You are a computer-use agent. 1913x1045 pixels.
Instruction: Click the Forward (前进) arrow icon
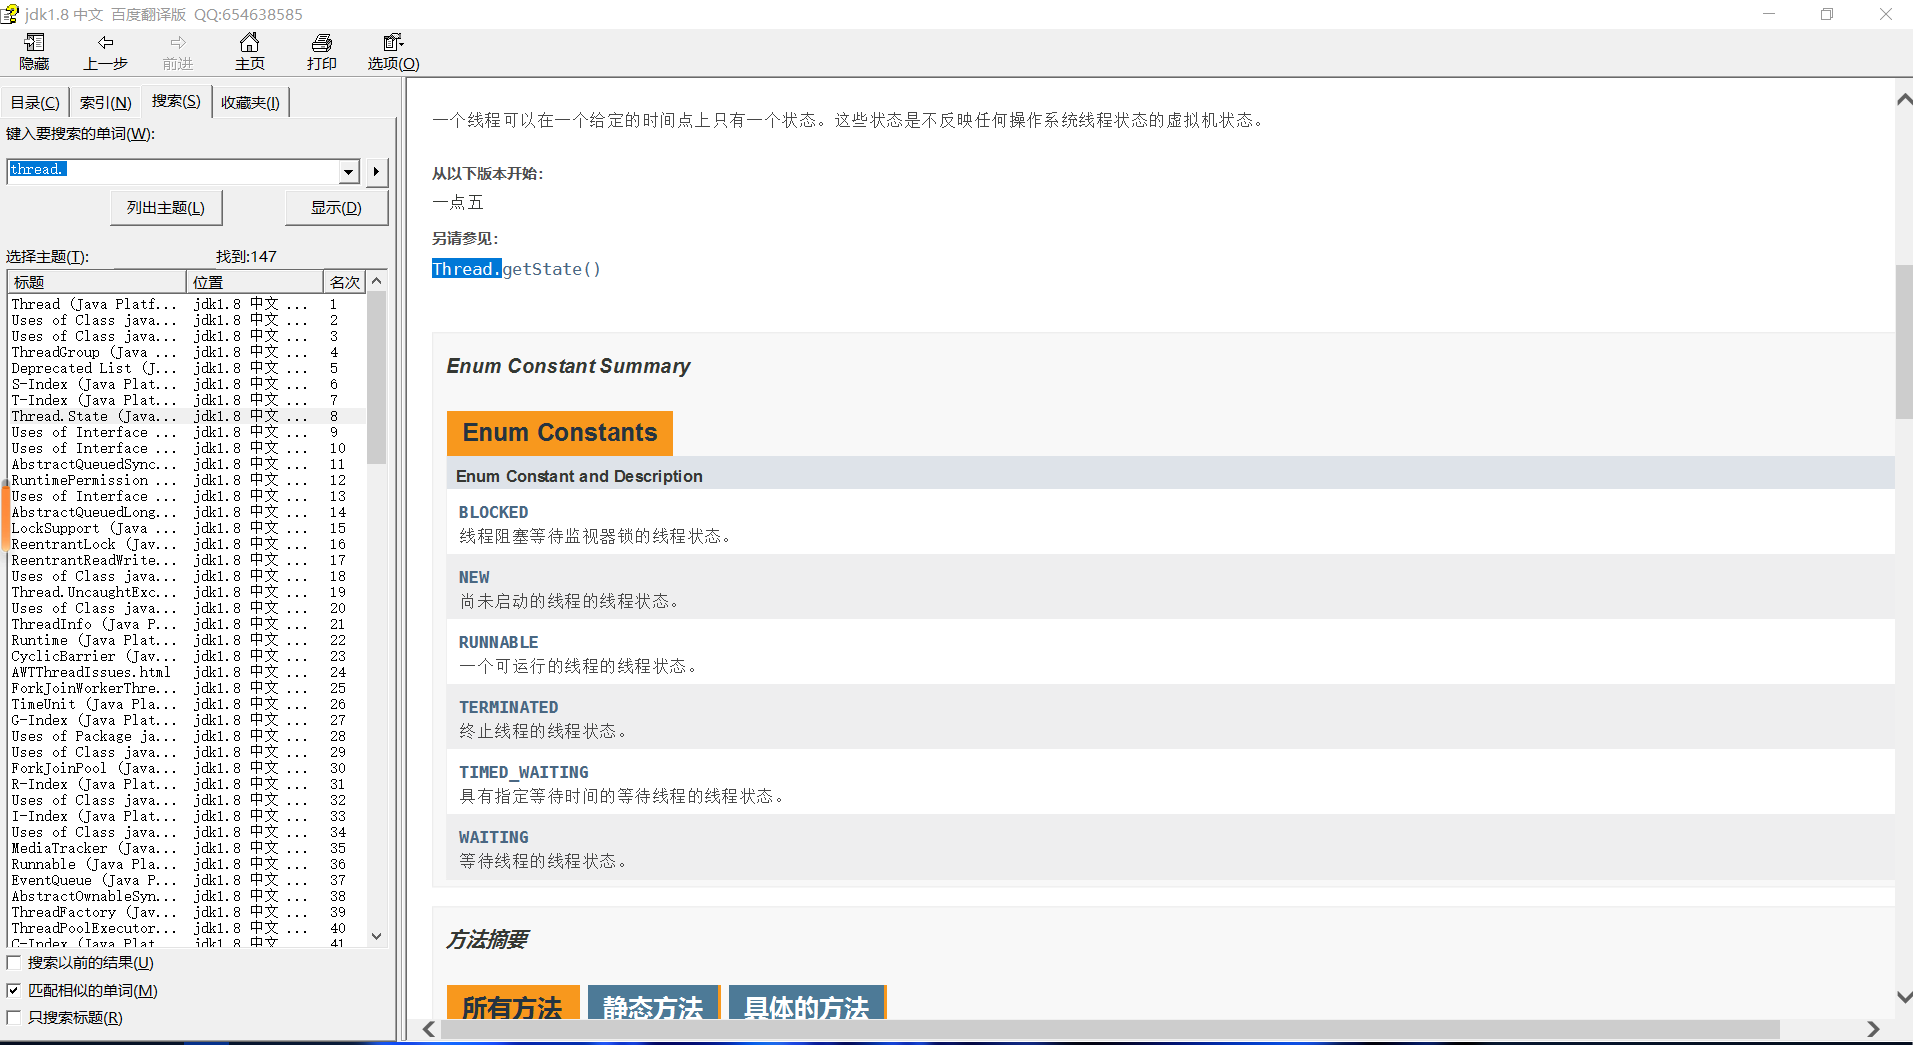(178, 42)
